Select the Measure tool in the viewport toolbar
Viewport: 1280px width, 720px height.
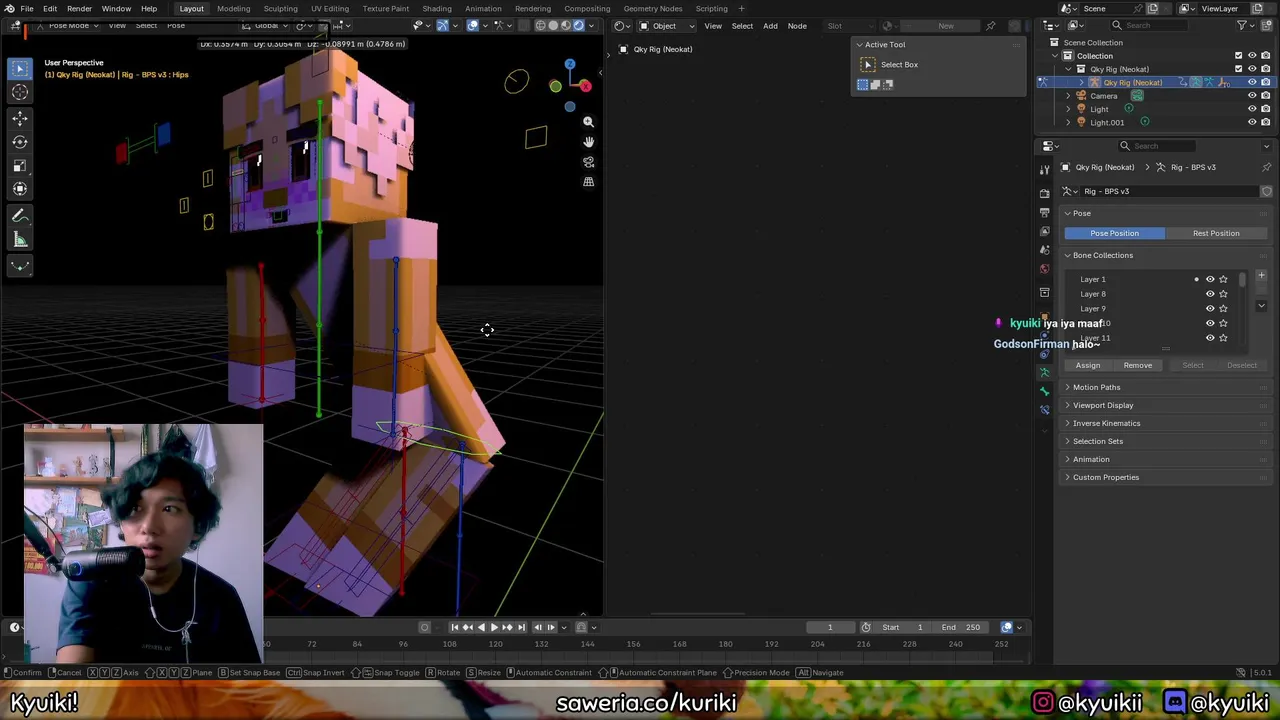[x=19, y=240]
